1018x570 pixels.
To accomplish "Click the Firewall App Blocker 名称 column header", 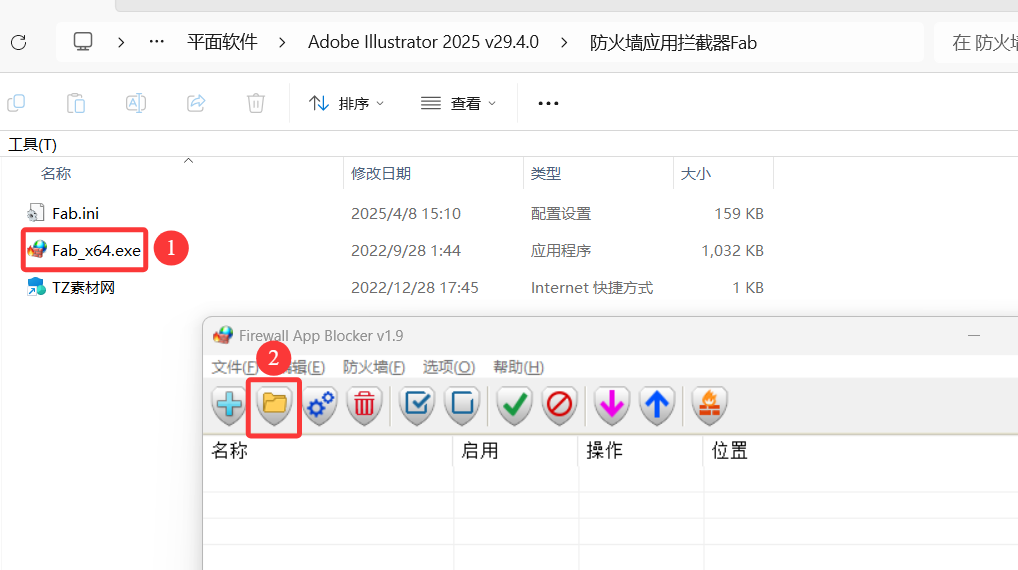I will [x=230, y=451].
